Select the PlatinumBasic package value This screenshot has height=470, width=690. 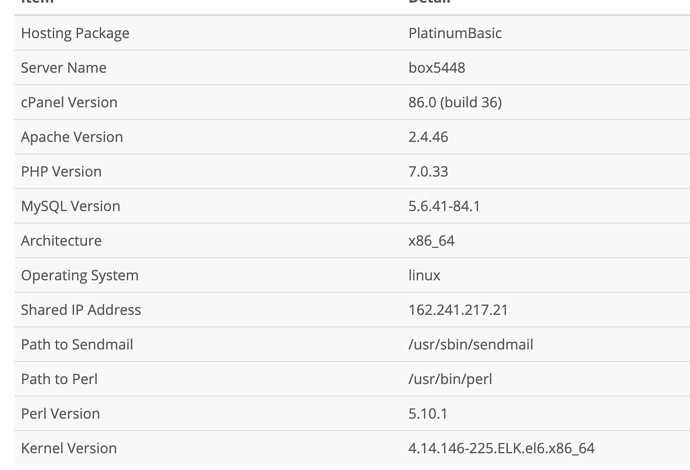(455, 33)
